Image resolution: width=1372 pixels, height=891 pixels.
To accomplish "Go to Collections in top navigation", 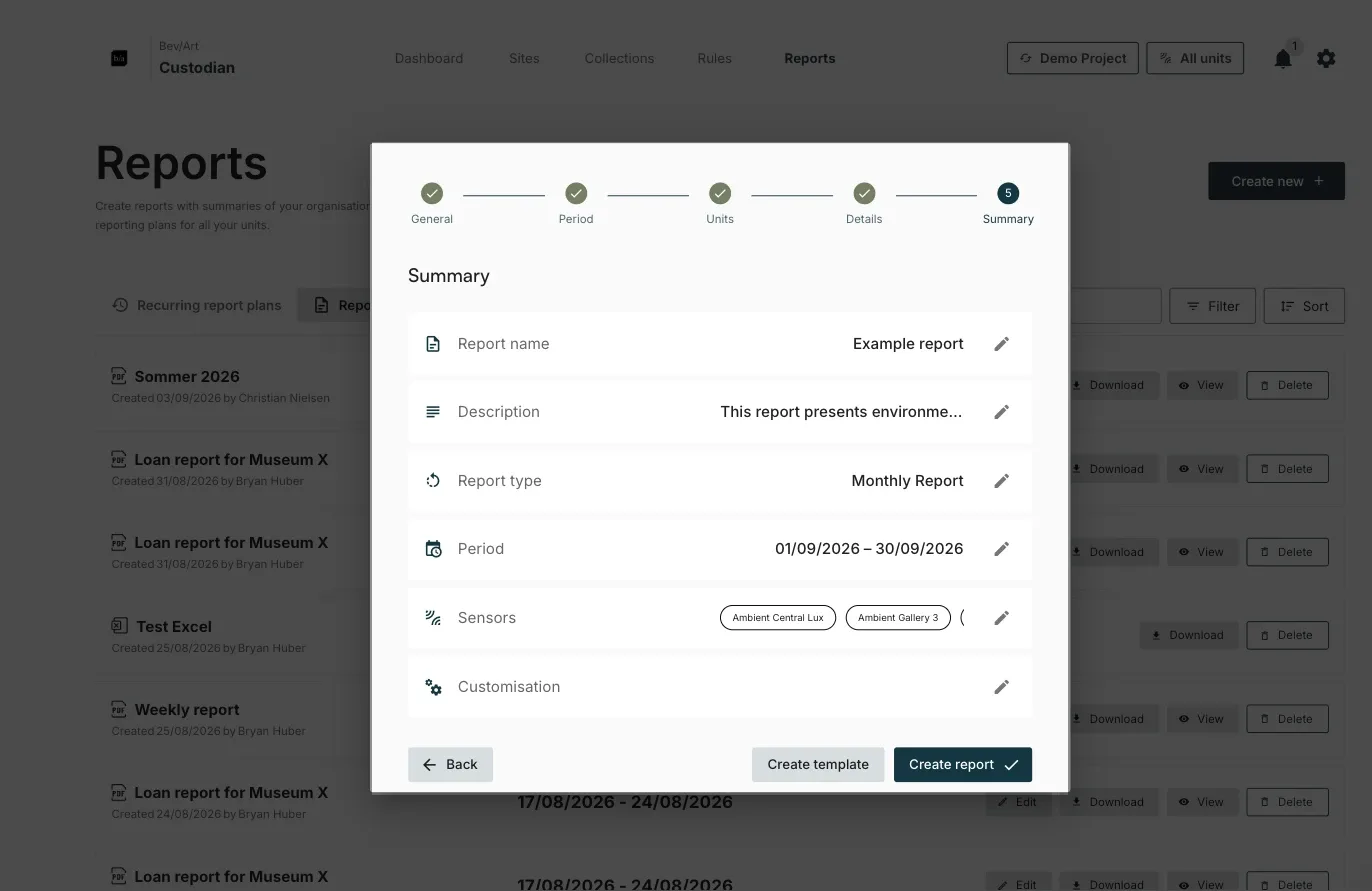I will coord(619,58).
